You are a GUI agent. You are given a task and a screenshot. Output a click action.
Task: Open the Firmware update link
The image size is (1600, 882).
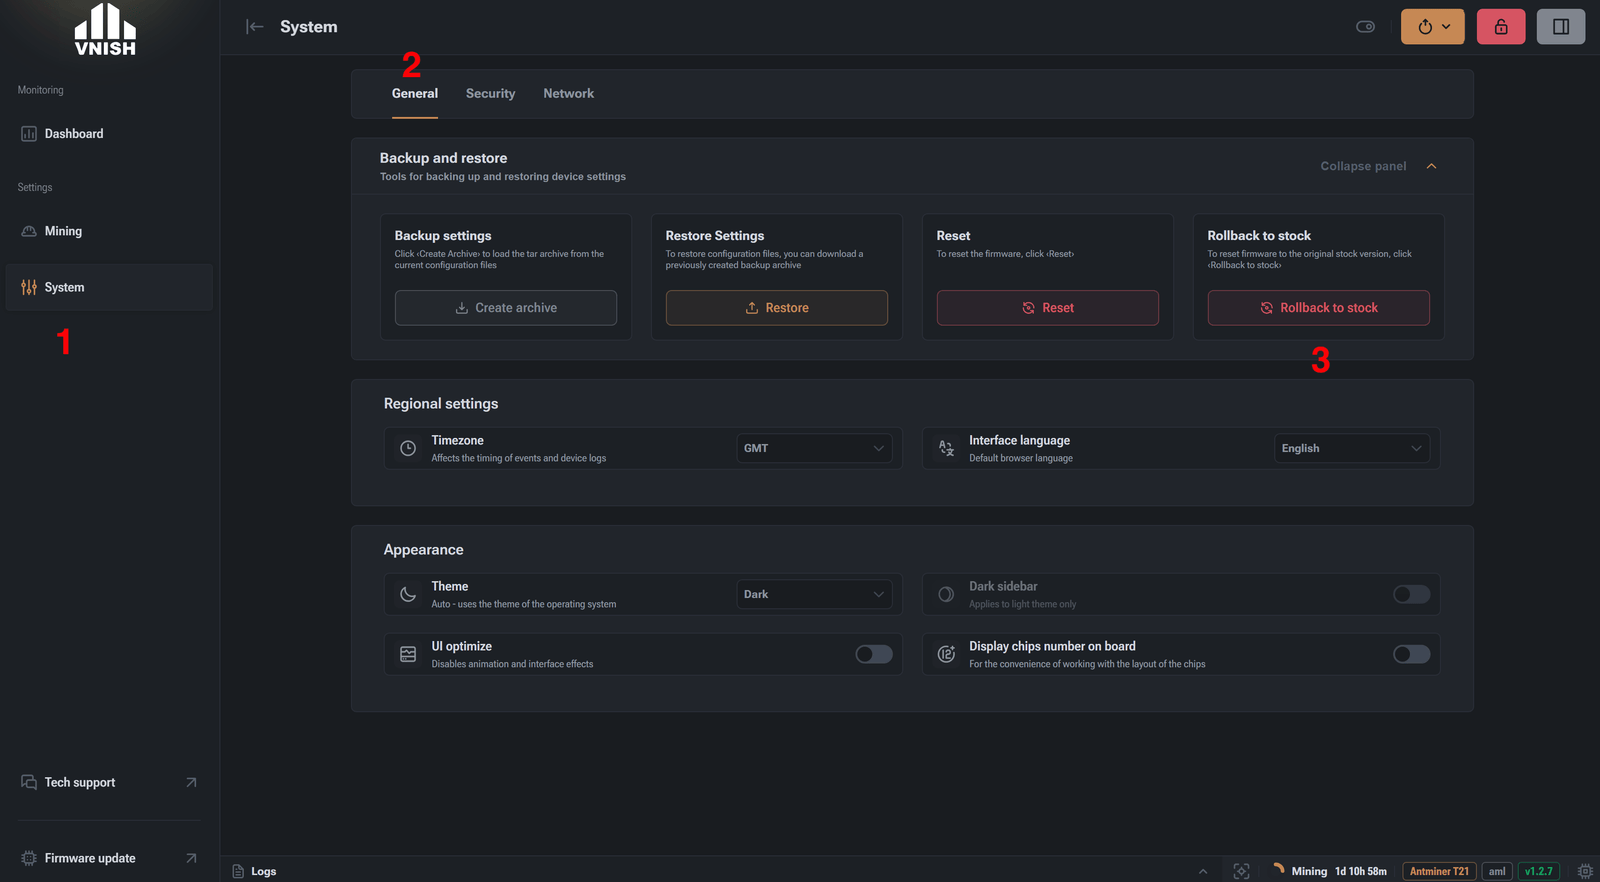[x=90, y=858]
